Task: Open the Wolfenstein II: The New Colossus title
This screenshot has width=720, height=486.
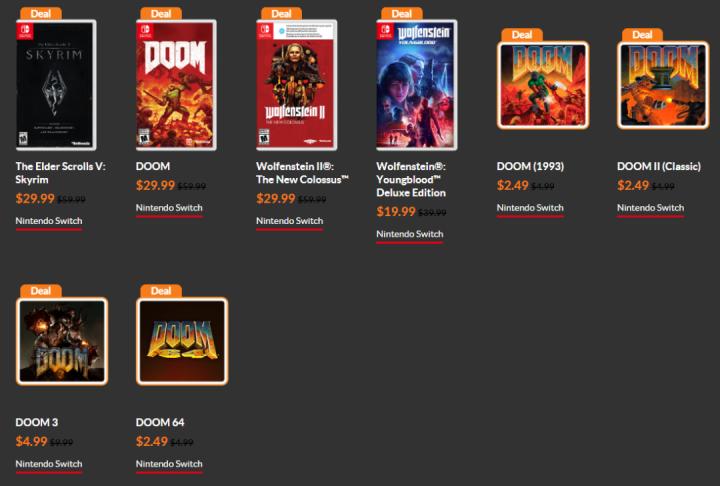Action: [x=302, y=173]
